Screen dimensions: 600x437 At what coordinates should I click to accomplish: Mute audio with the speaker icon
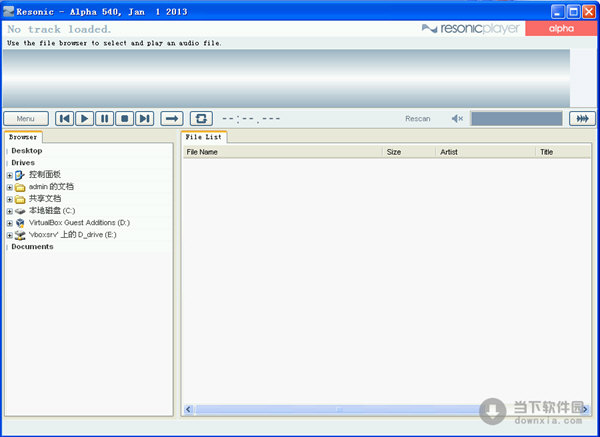click(457, 119)
